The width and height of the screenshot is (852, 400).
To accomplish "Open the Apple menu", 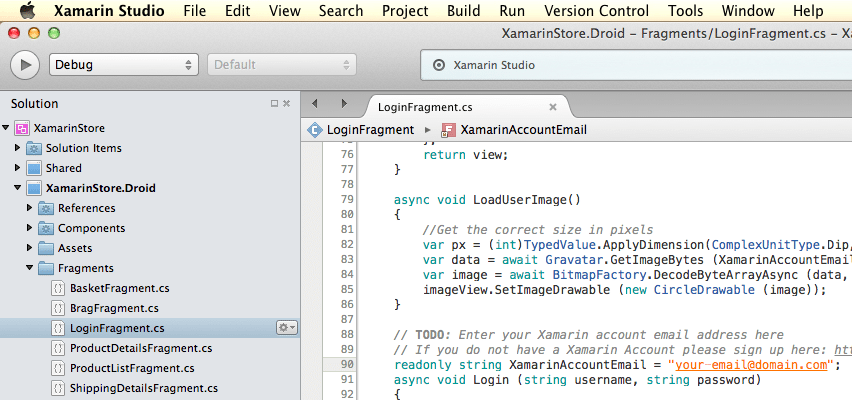I will [x=27, y=10].
